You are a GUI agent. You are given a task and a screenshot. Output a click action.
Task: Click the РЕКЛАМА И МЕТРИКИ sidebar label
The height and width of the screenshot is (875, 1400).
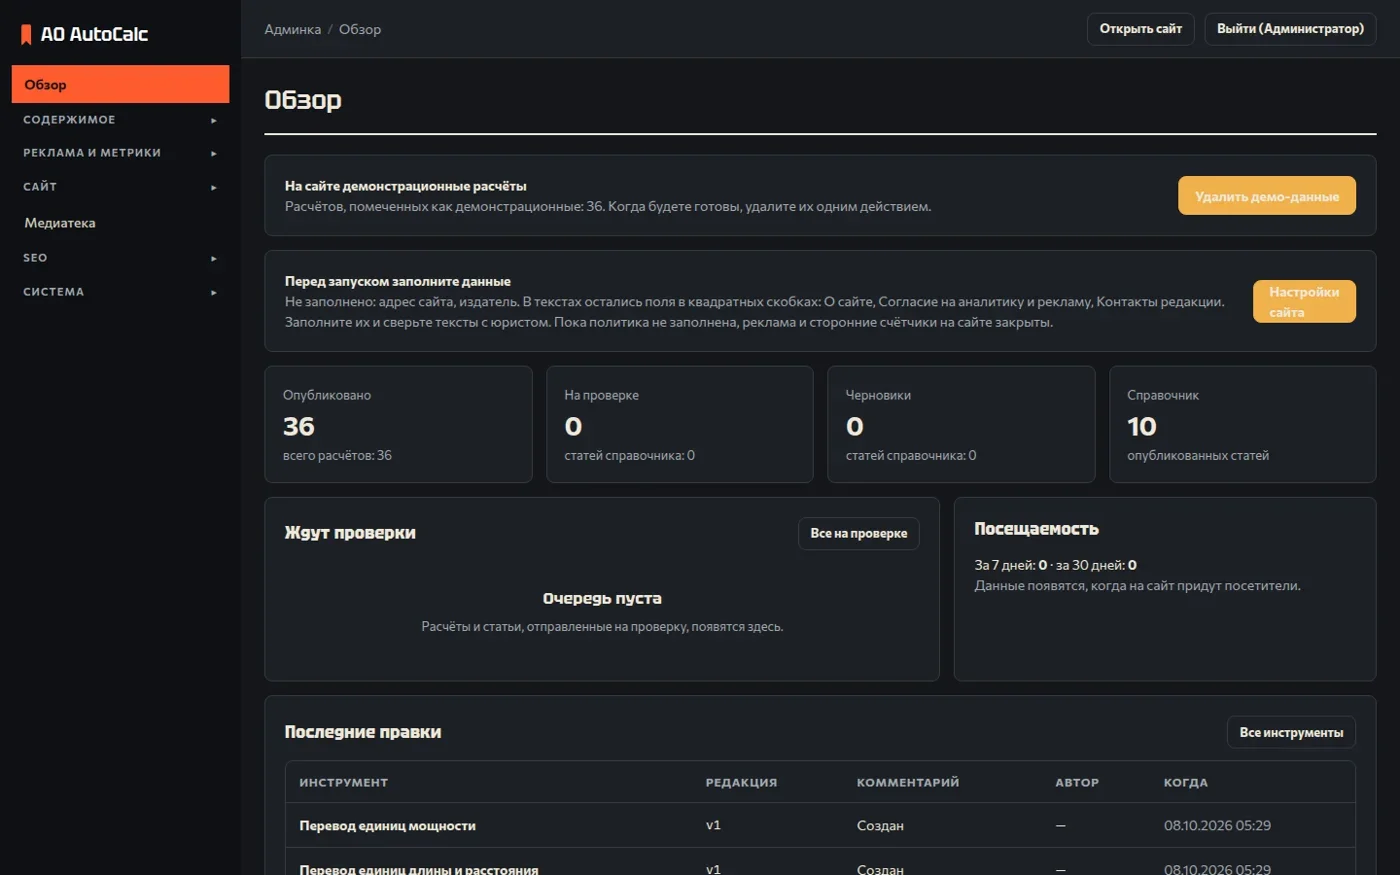coord(92,153)
